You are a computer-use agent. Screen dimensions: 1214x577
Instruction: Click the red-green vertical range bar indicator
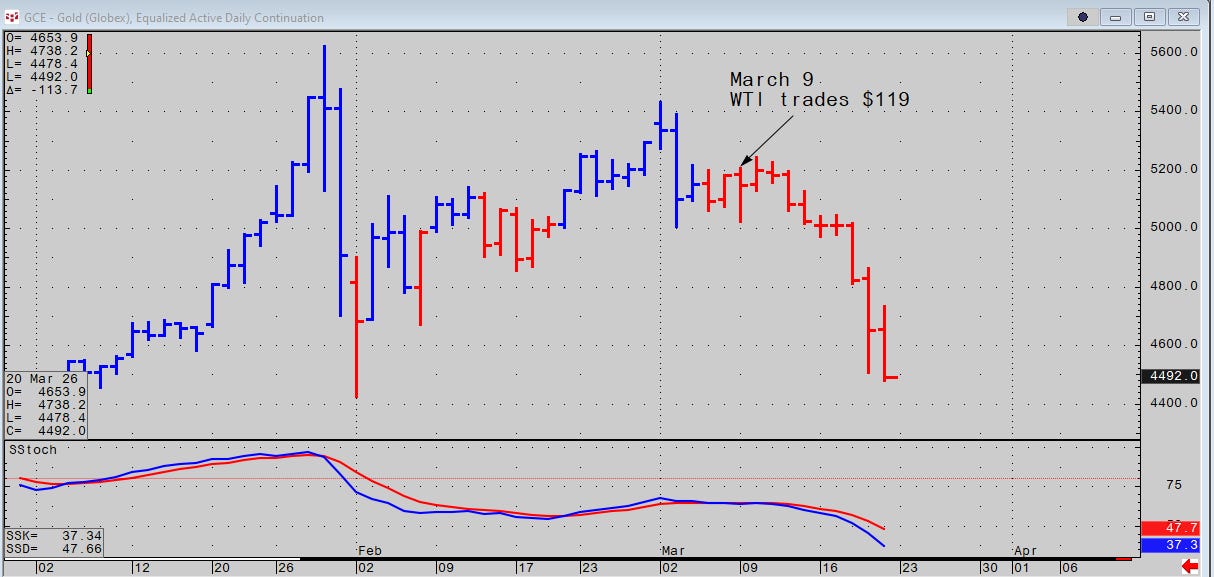click(89, 64)
